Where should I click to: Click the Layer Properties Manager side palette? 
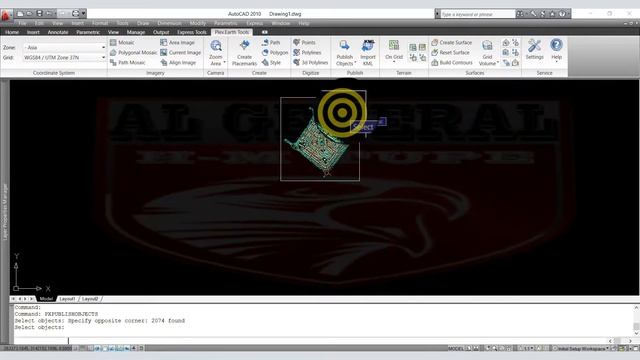click(x=5, y=211)
